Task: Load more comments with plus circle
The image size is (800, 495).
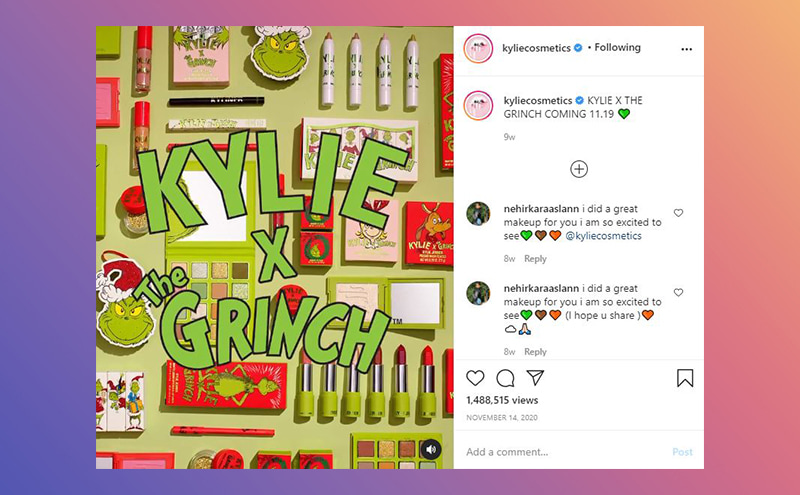Action: coord(579,169)
